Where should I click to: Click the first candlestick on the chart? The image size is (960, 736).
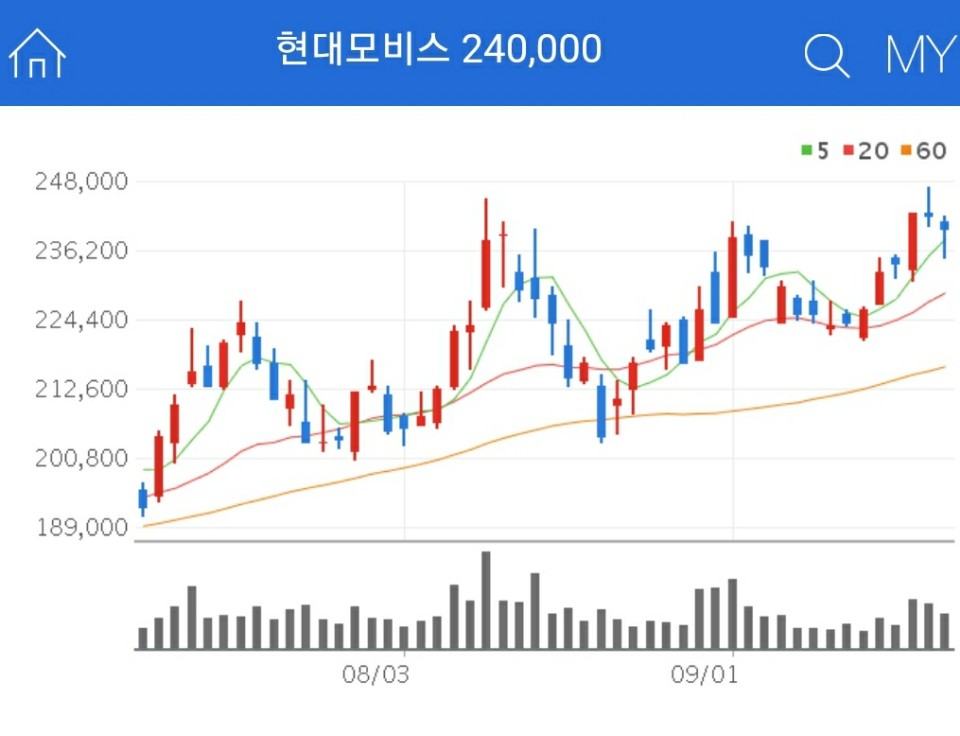[141, 498]
